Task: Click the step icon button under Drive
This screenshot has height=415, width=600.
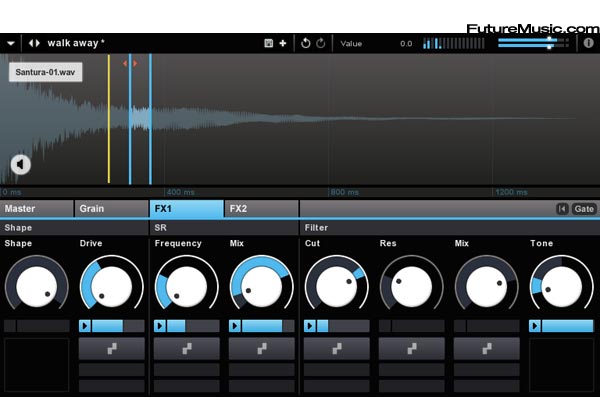Action: (x=112, y=349)
